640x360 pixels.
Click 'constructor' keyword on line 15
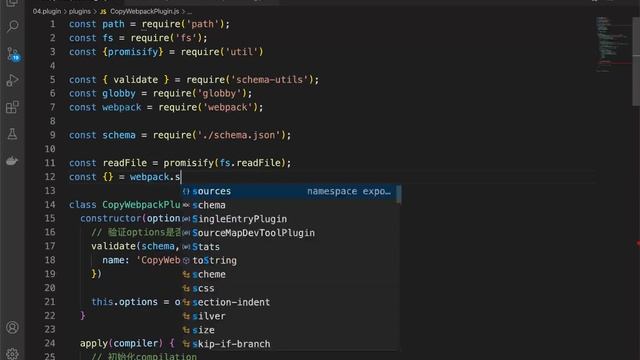[111, 218]
